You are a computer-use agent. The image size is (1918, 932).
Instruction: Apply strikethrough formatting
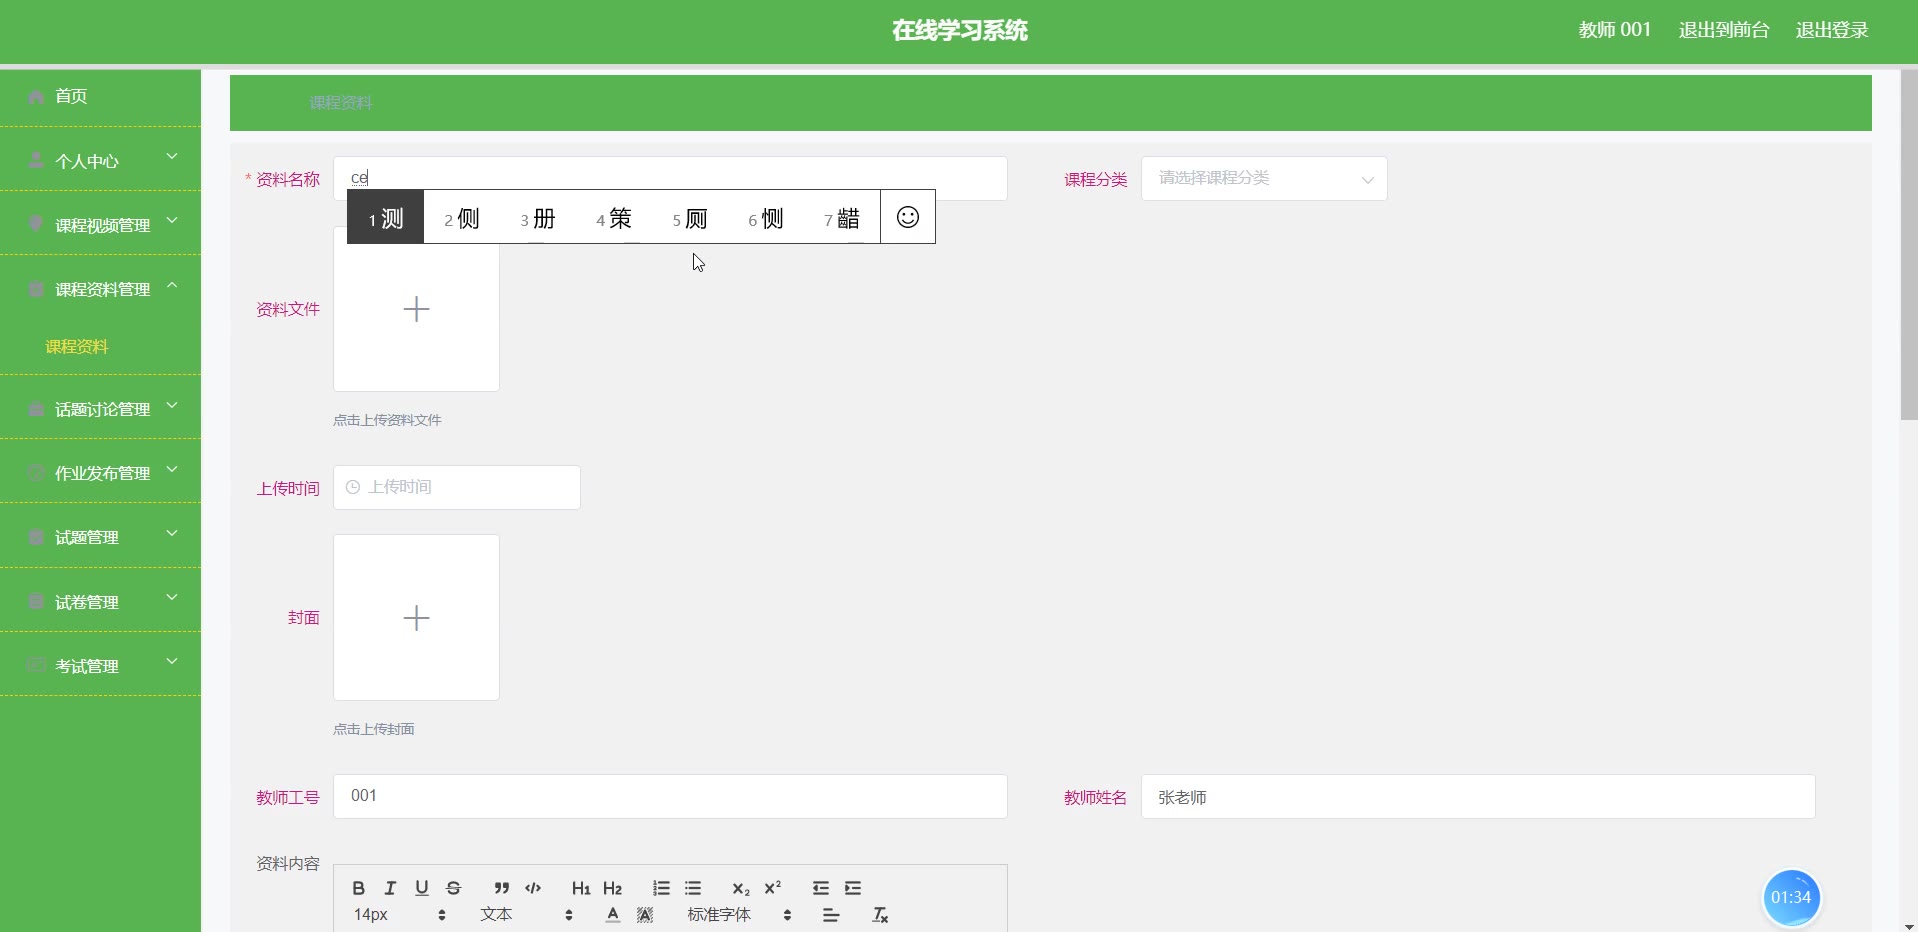click(x=453, y=888)
